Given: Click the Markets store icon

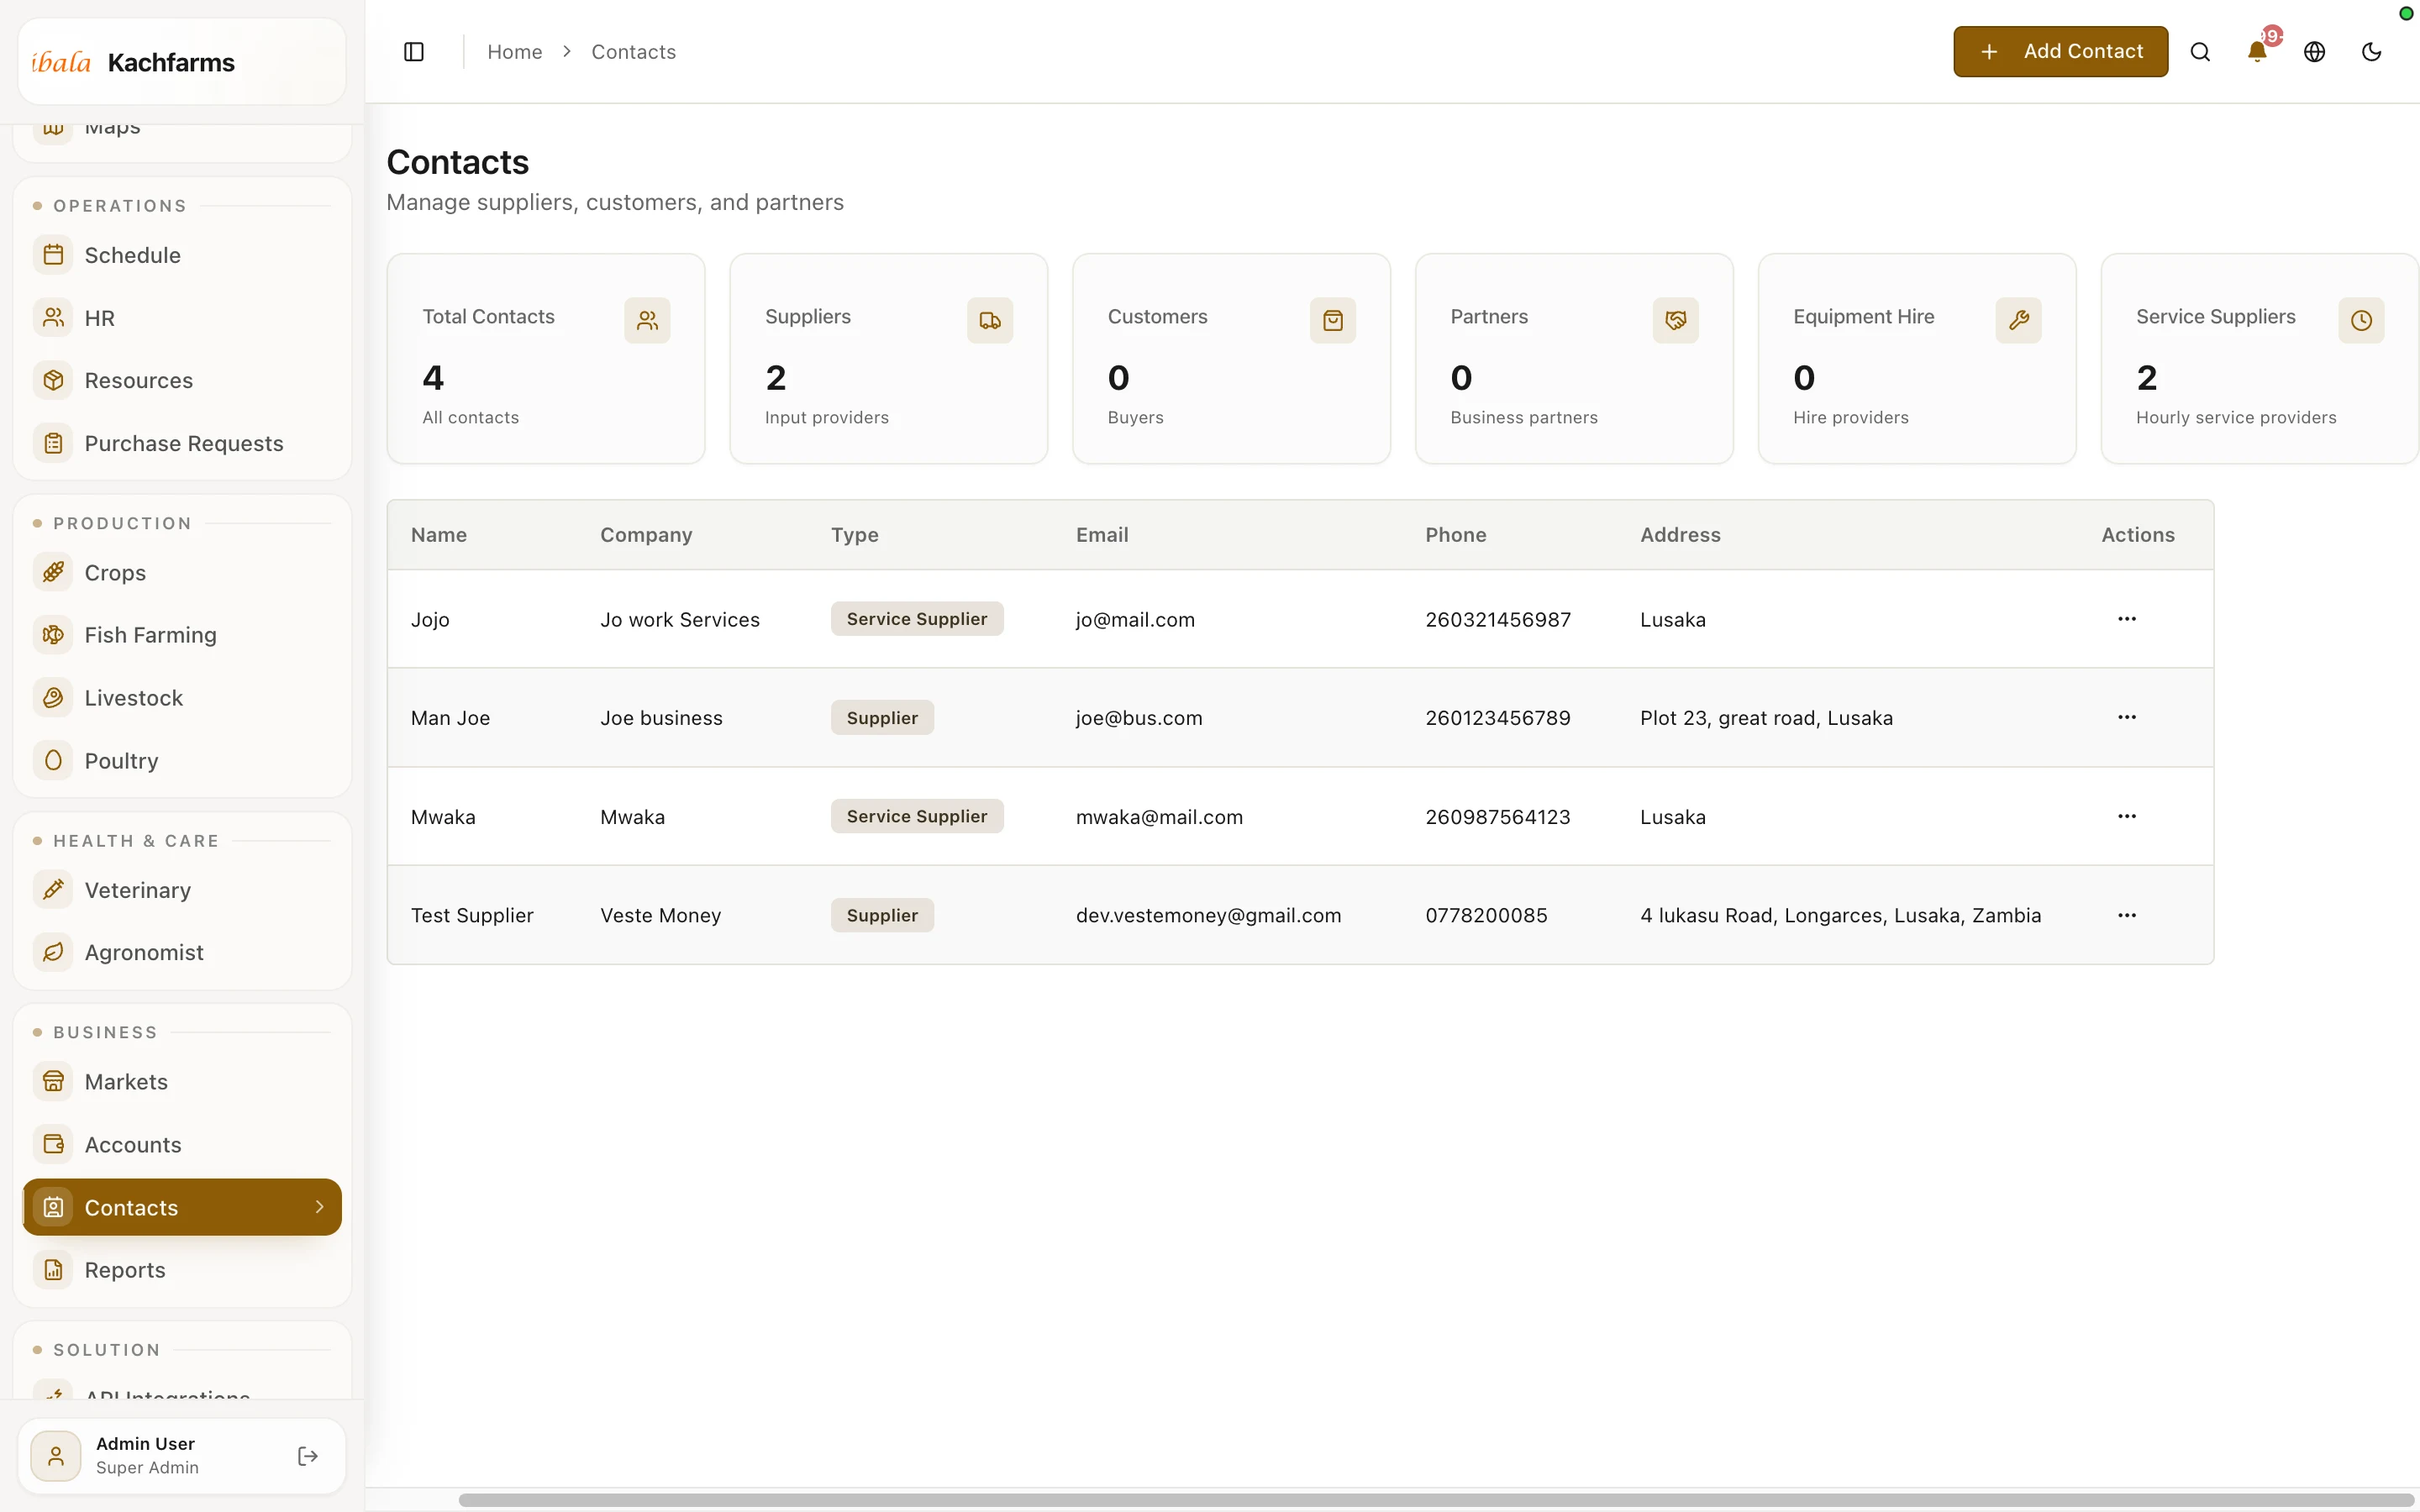Looking at the screenshot, I should pyautogui.click(x=53, y=1082).
